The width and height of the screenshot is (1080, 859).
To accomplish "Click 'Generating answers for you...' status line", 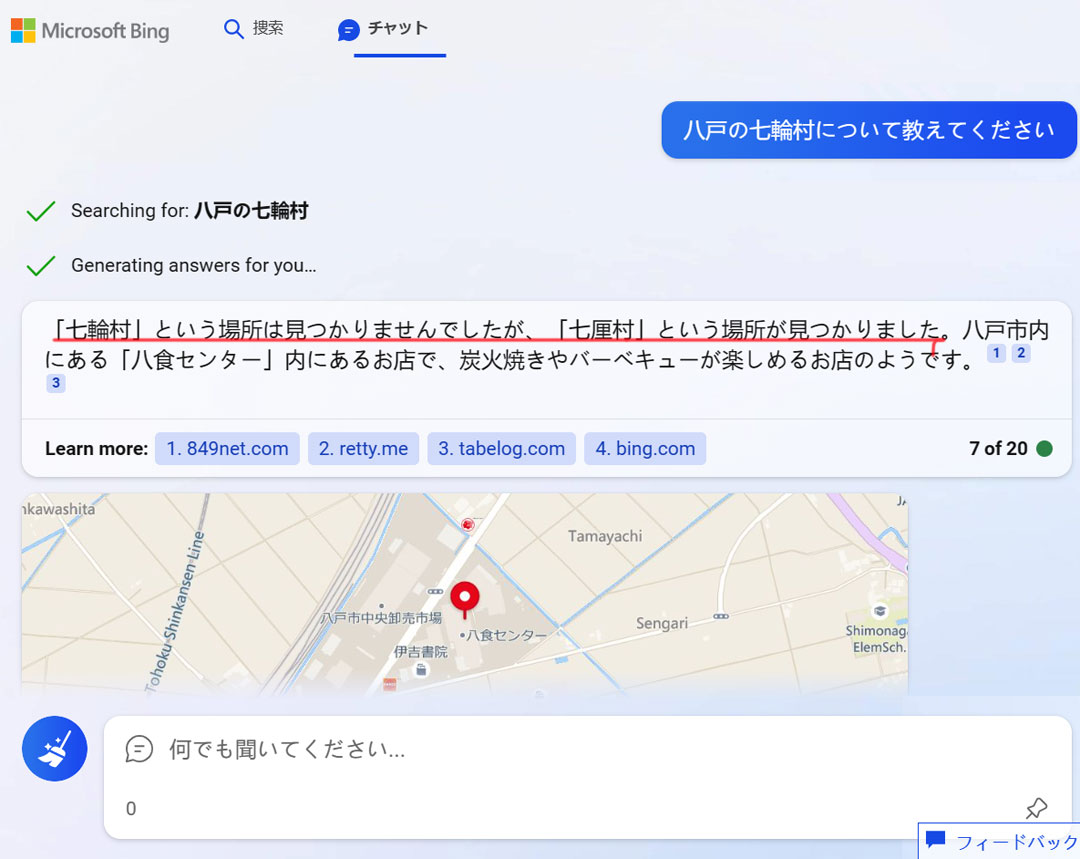I will tap(194, 265).
